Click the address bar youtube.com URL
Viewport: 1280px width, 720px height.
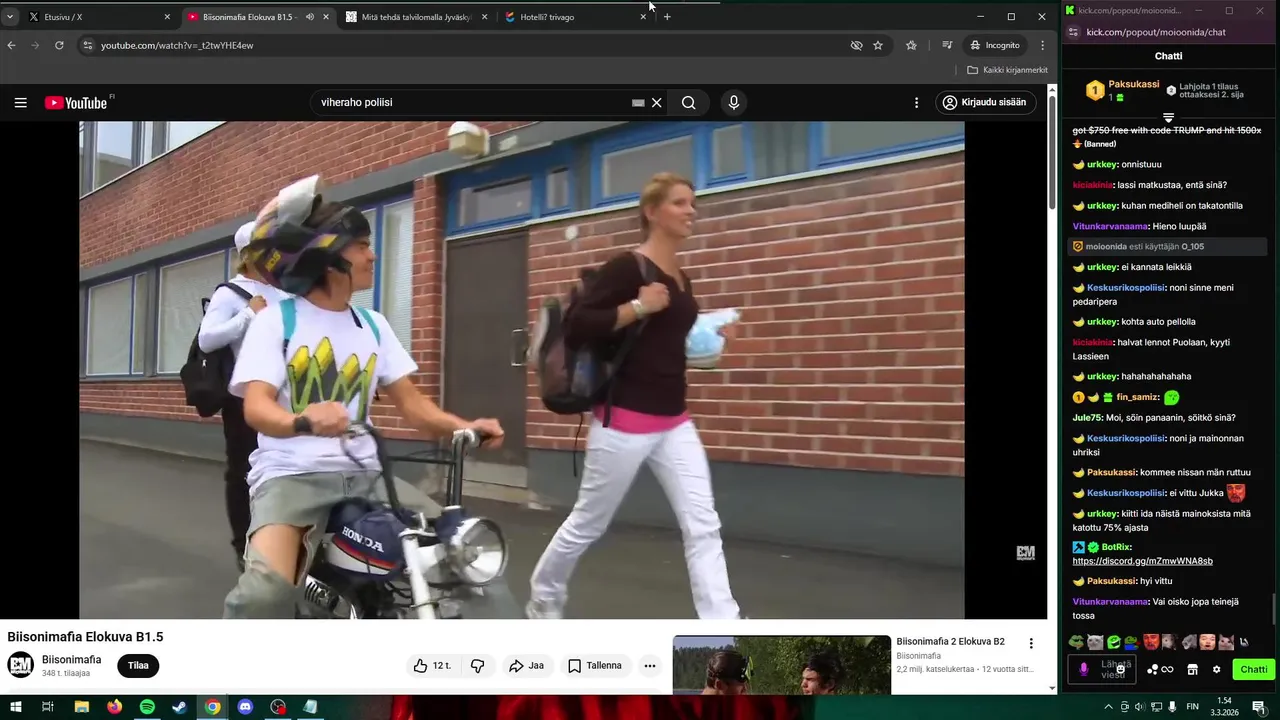coord(177,45)
